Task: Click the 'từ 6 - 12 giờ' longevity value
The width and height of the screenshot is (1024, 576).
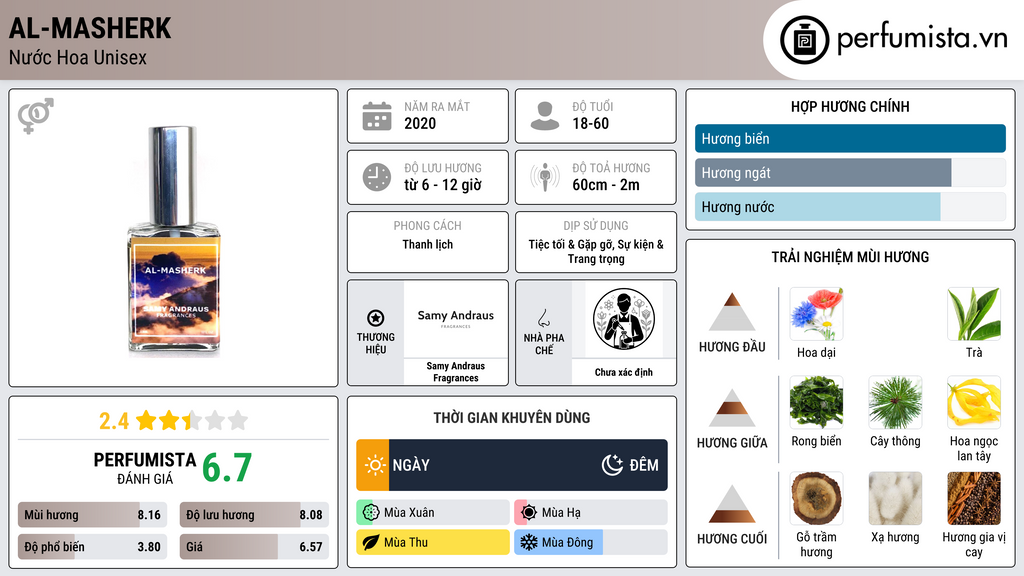Action: click(x=443, y=185)
